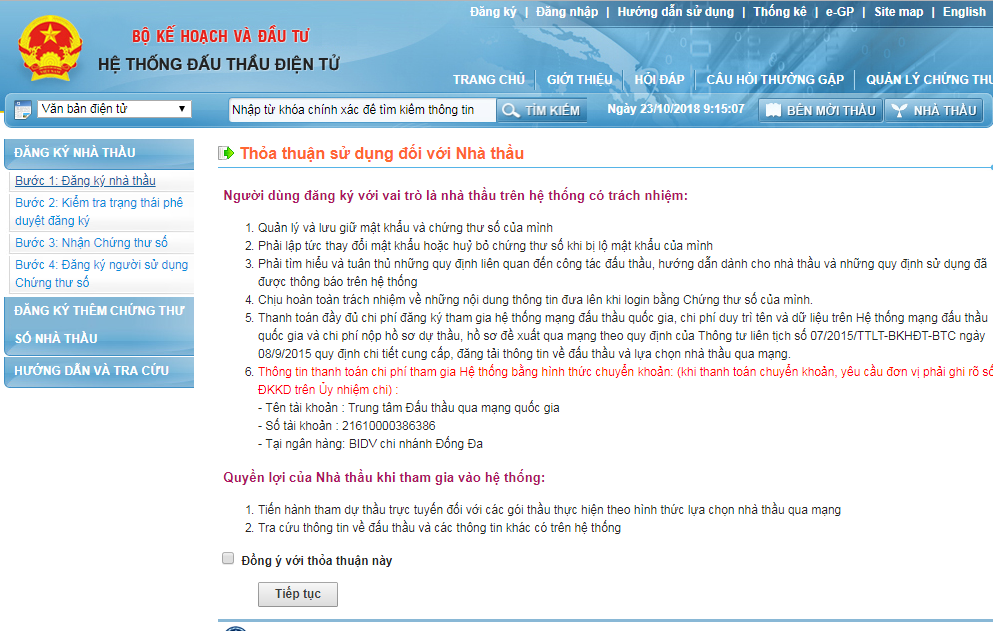Screen dimensions: 993x631
Task: Open Bước 2: Kiểm tra trạng thái phê duyệt
Action: (x=99, y=212)
